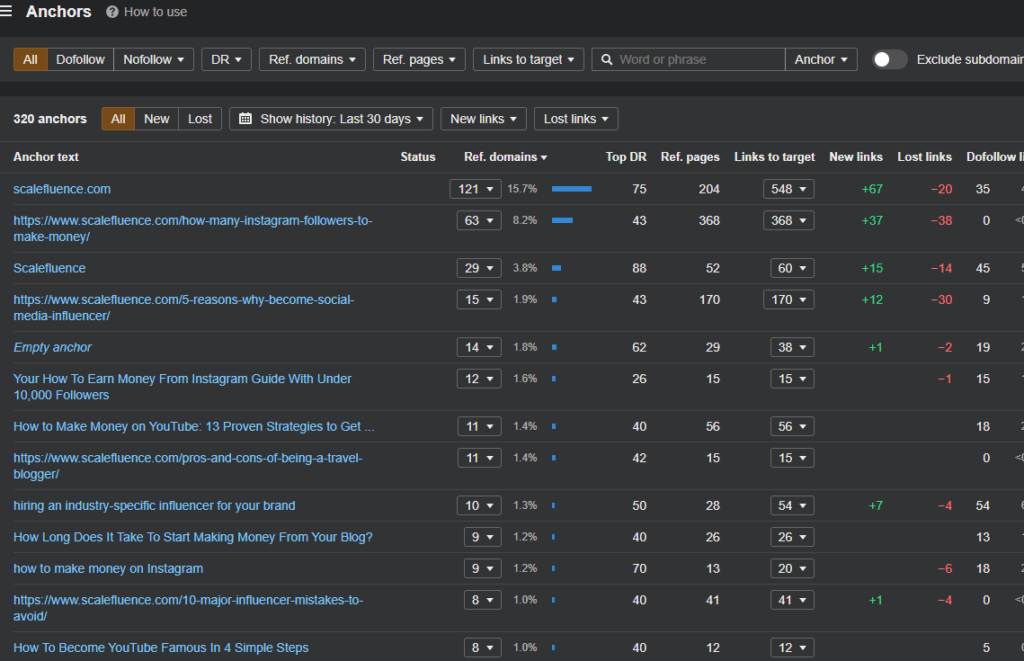Image resolution: width=1024 pixels, height=661 pixels.
Task: Open Show history: Last 30 days dropdown
Action: (331, 119)
